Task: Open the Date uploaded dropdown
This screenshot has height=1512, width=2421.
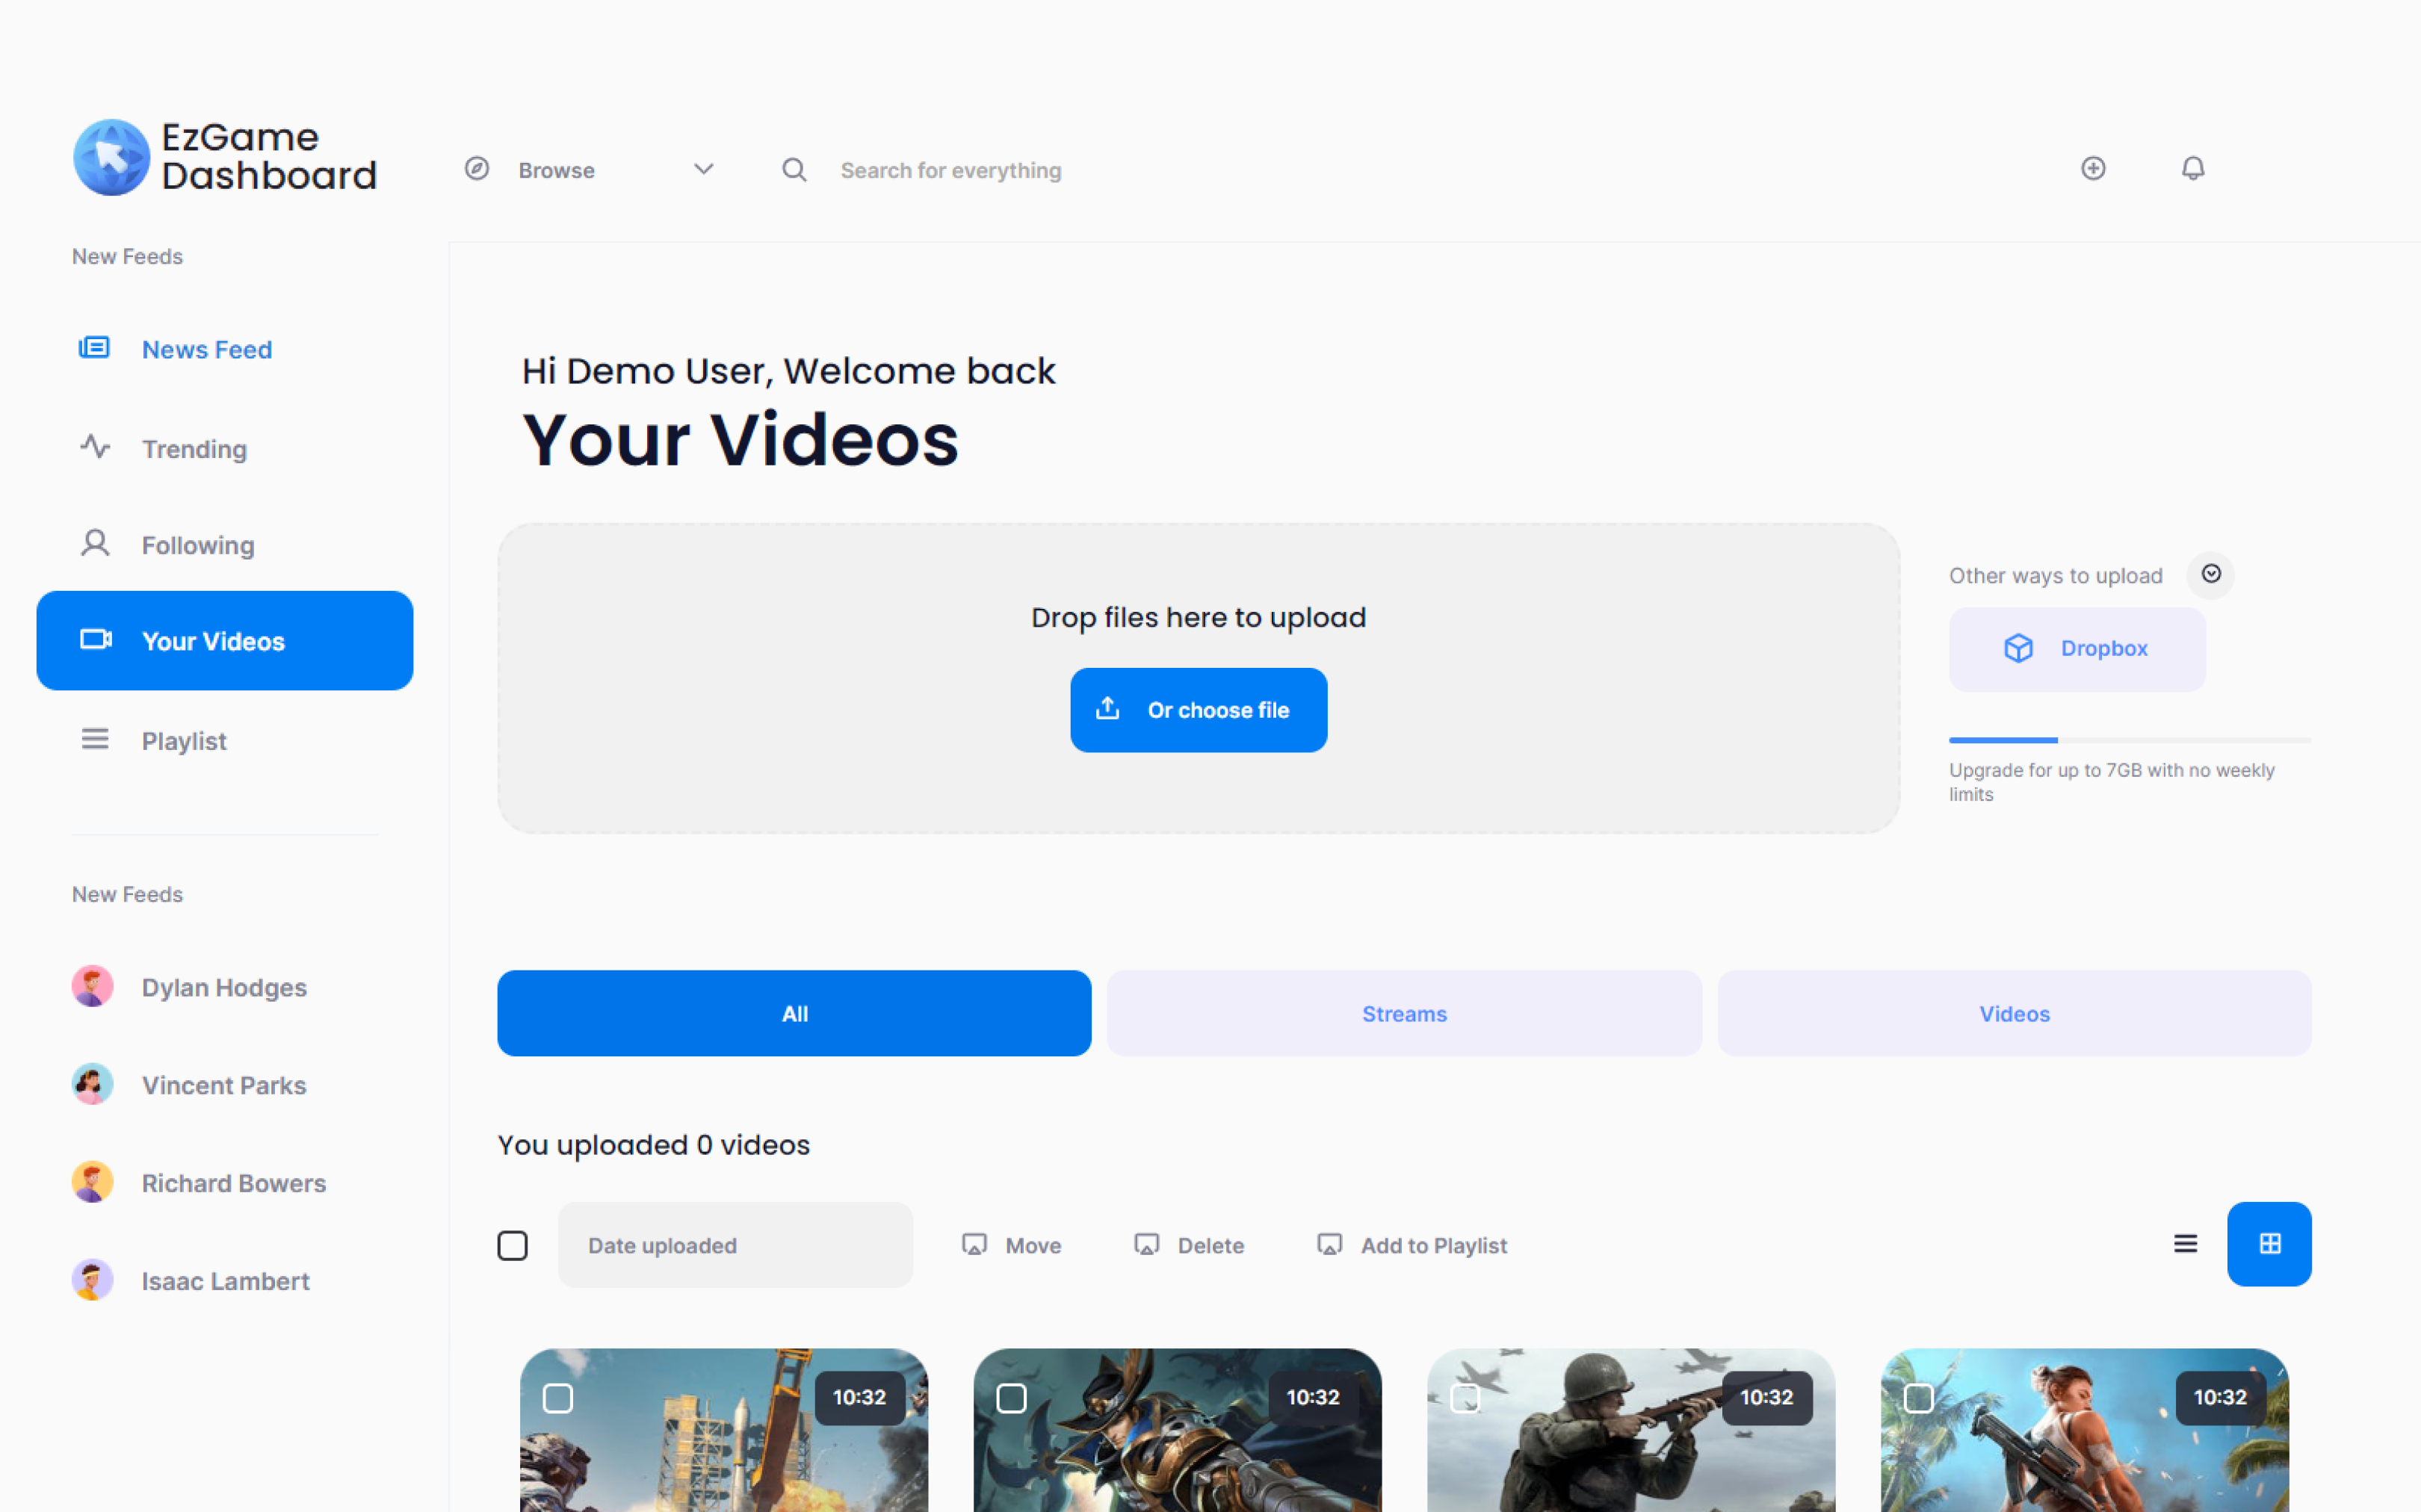Action: point(734,1245)
